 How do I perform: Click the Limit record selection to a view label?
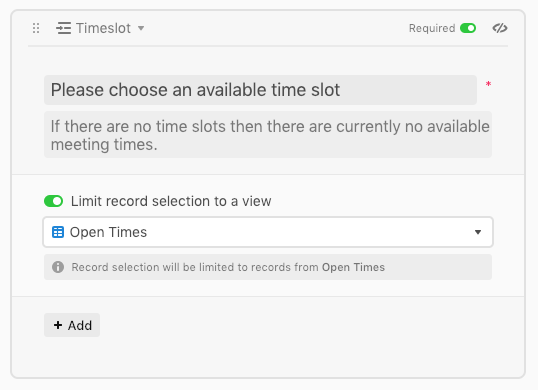(x=171, y=201)
